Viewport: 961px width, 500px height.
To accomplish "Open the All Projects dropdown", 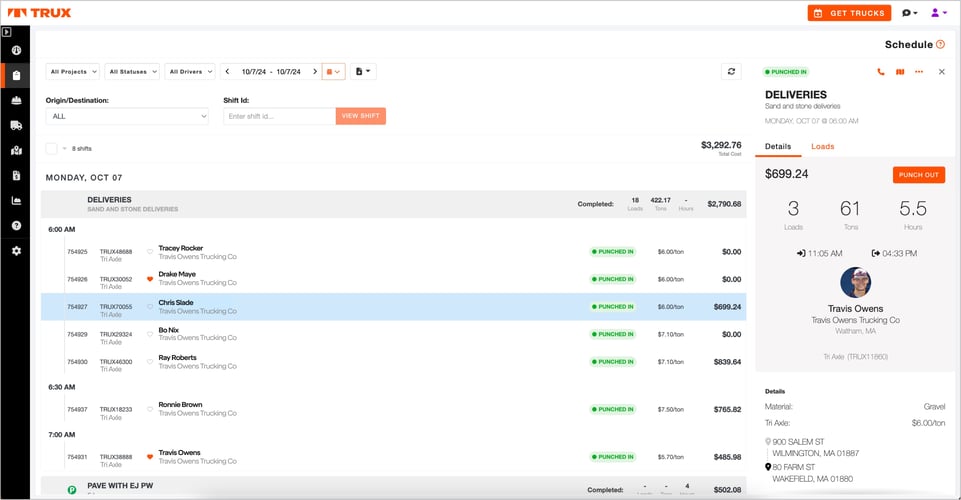I will pos(72,72).
